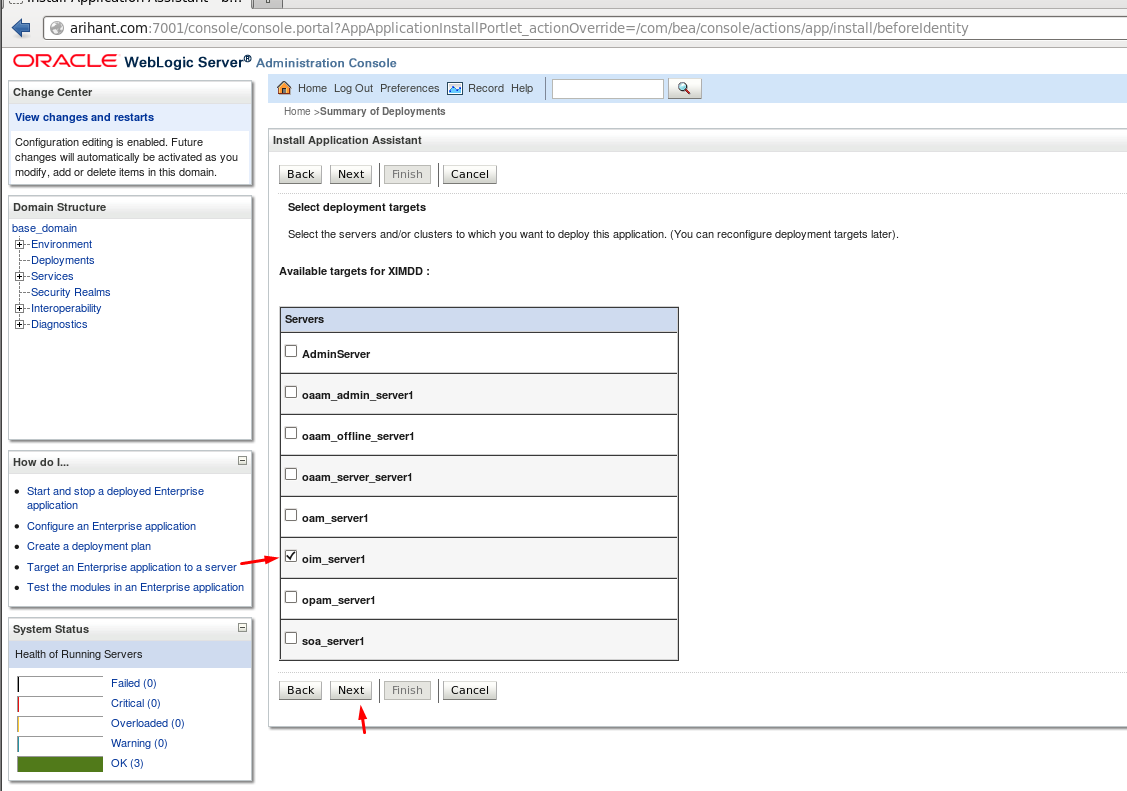Expand the Interoperability tree node
The image size is (1127, 791).
tap(19, 308)
